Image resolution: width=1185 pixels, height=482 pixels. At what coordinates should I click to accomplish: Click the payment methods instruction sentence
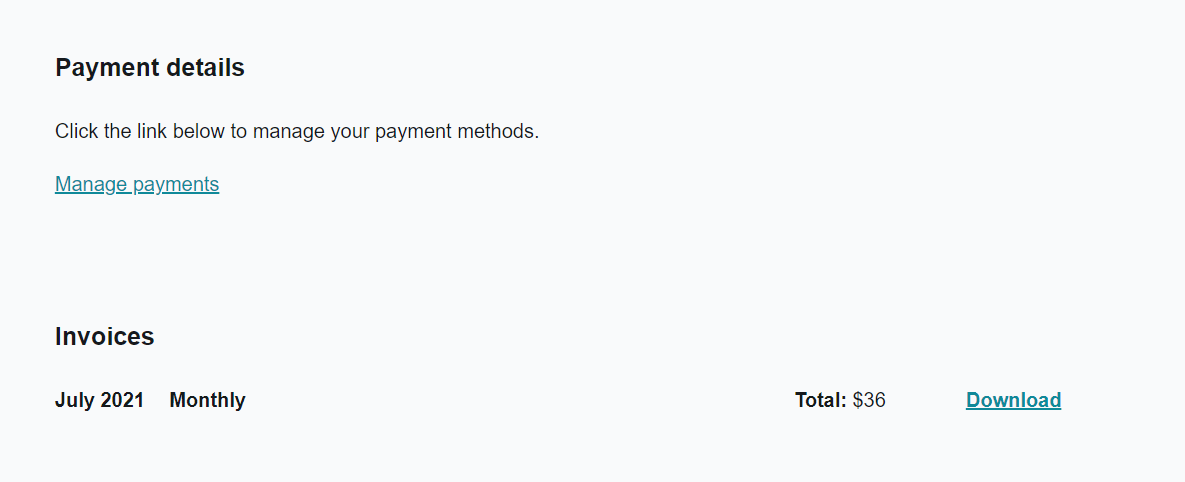(297, 131)
